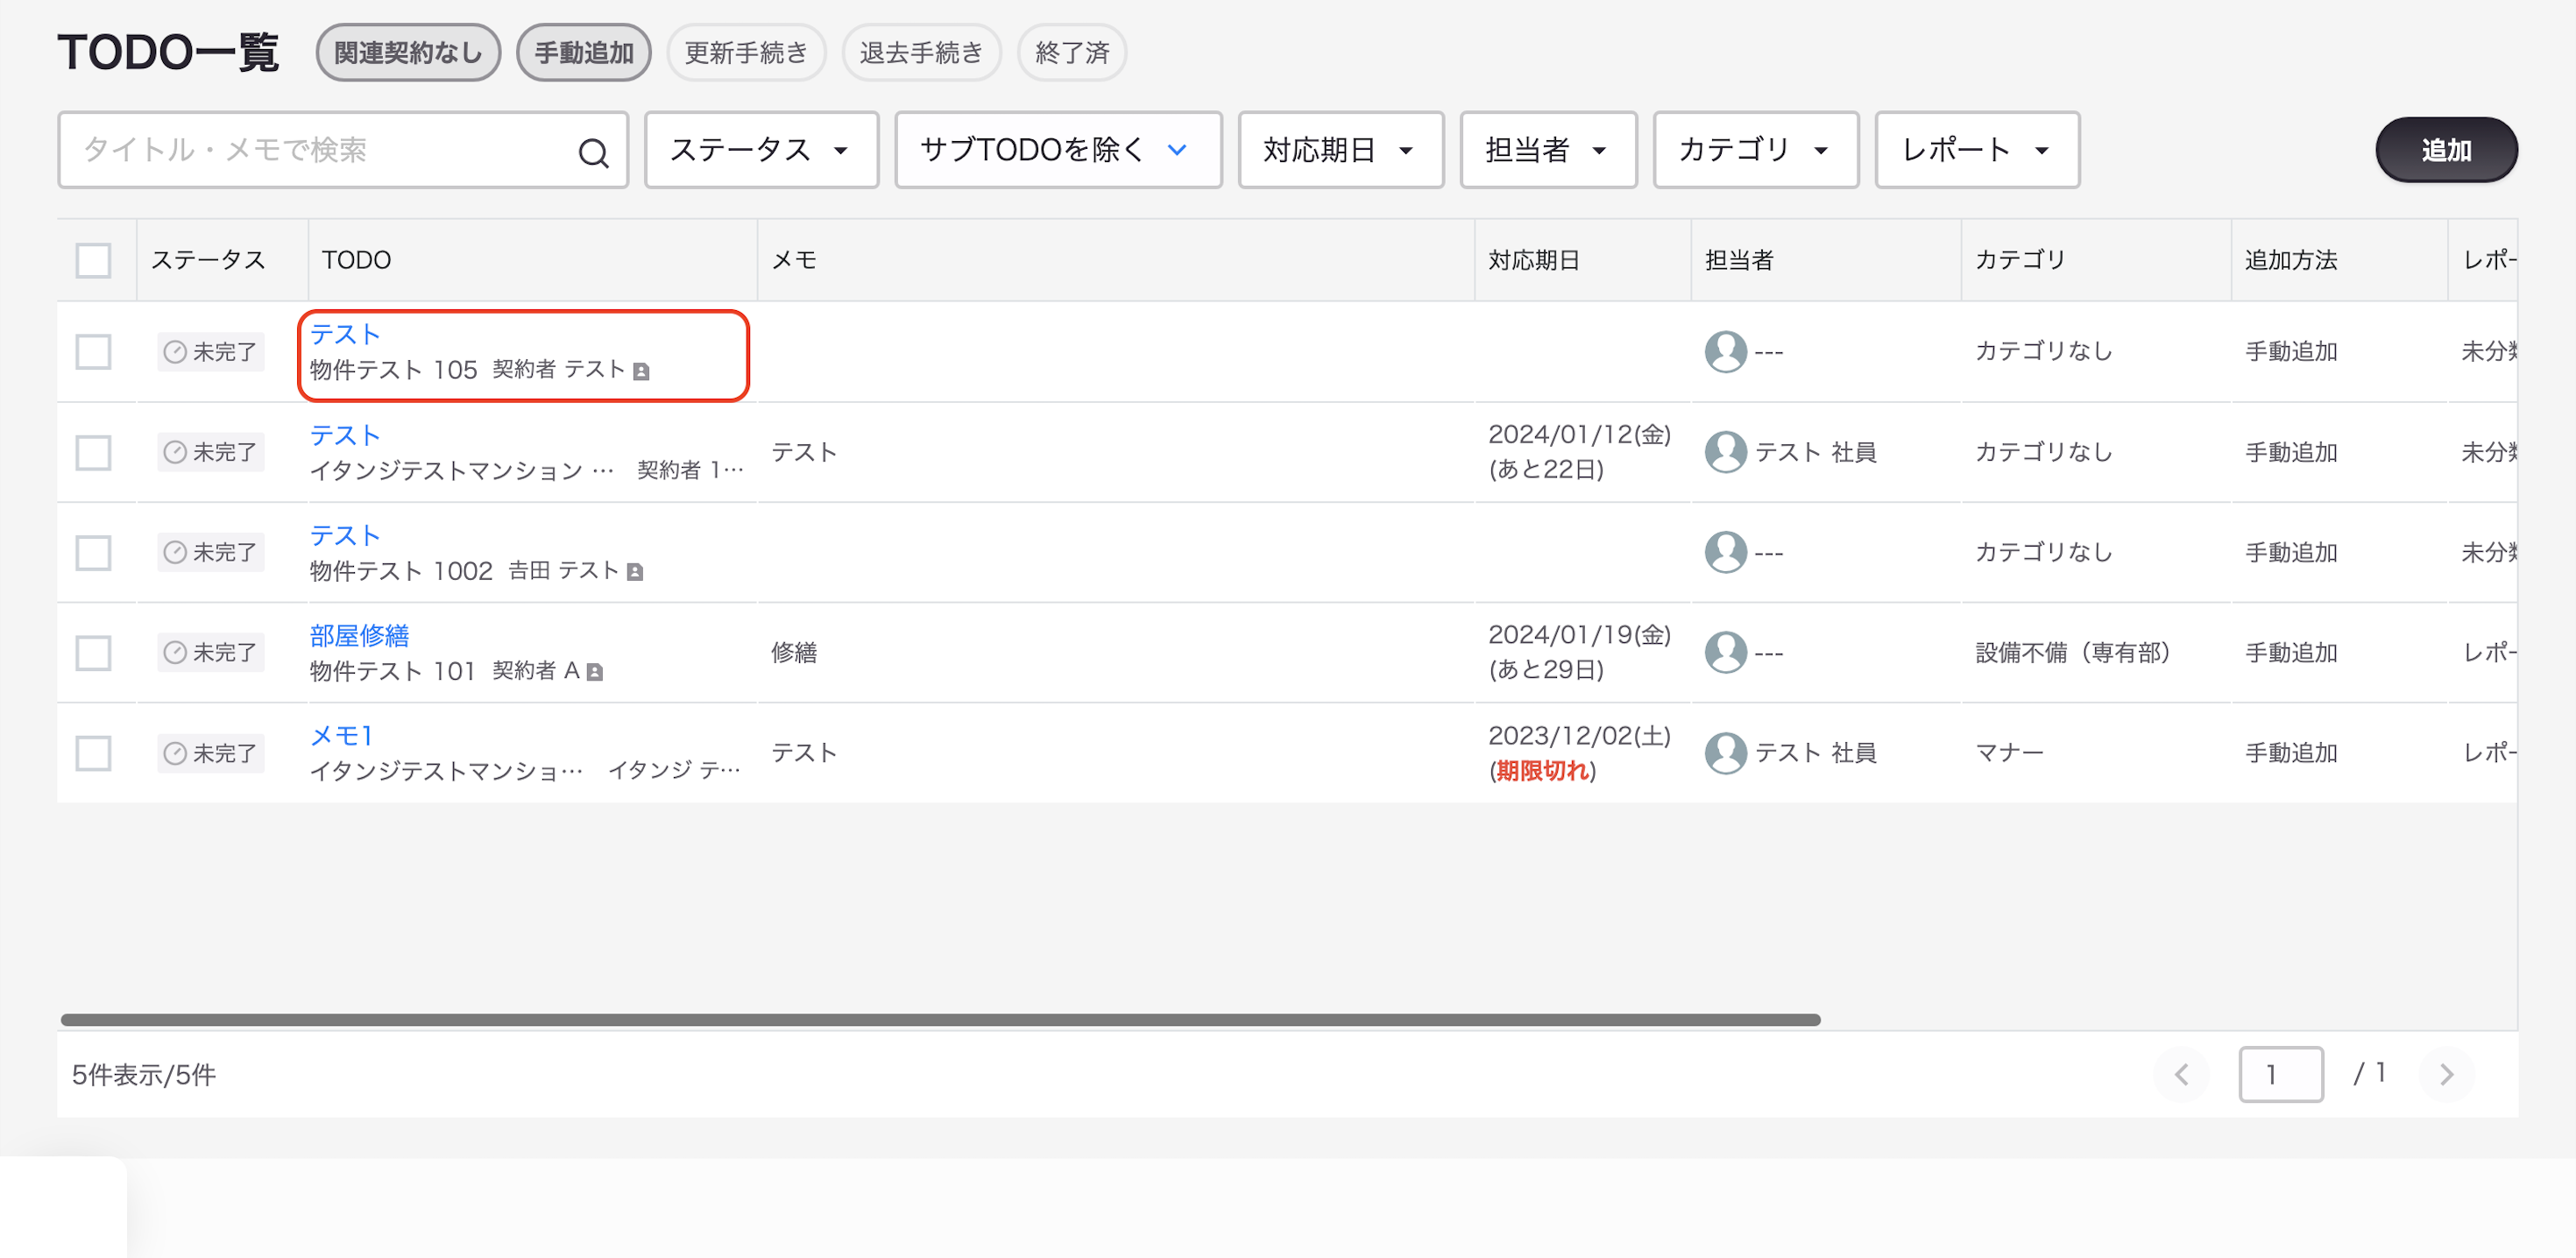
Task: Toggle the select-all header checkbox
Action: click(x=94, y=260)
